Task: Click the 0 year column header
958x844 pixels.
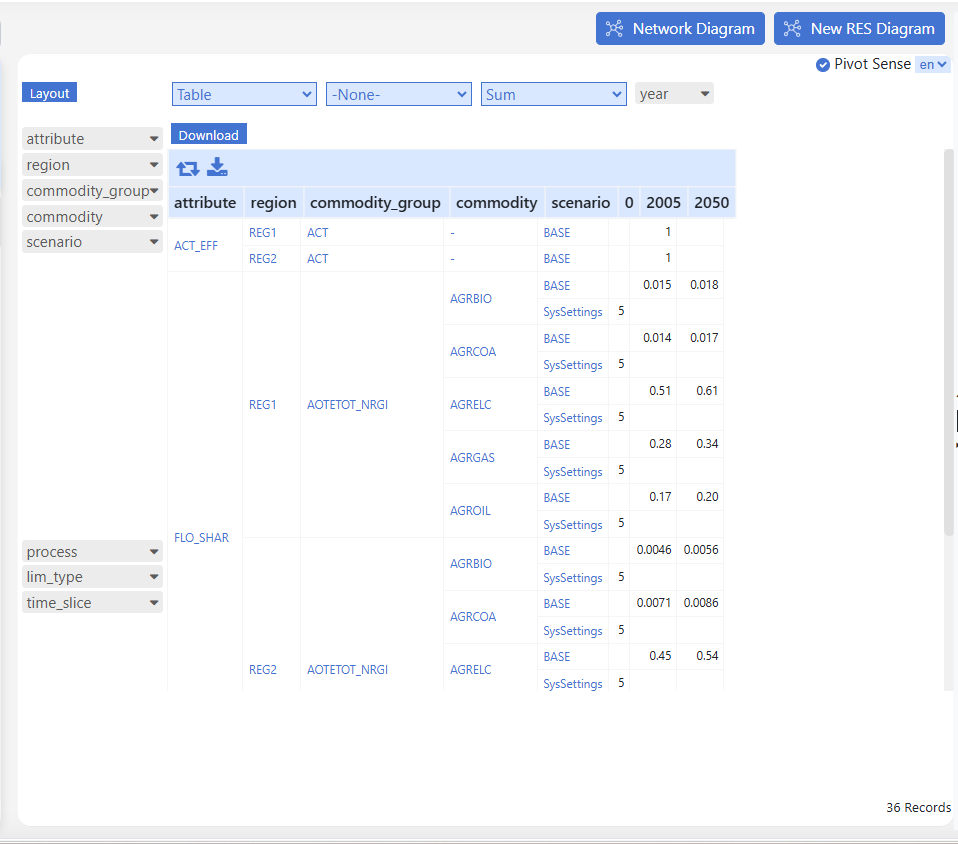Action: (x=629, y=203)
